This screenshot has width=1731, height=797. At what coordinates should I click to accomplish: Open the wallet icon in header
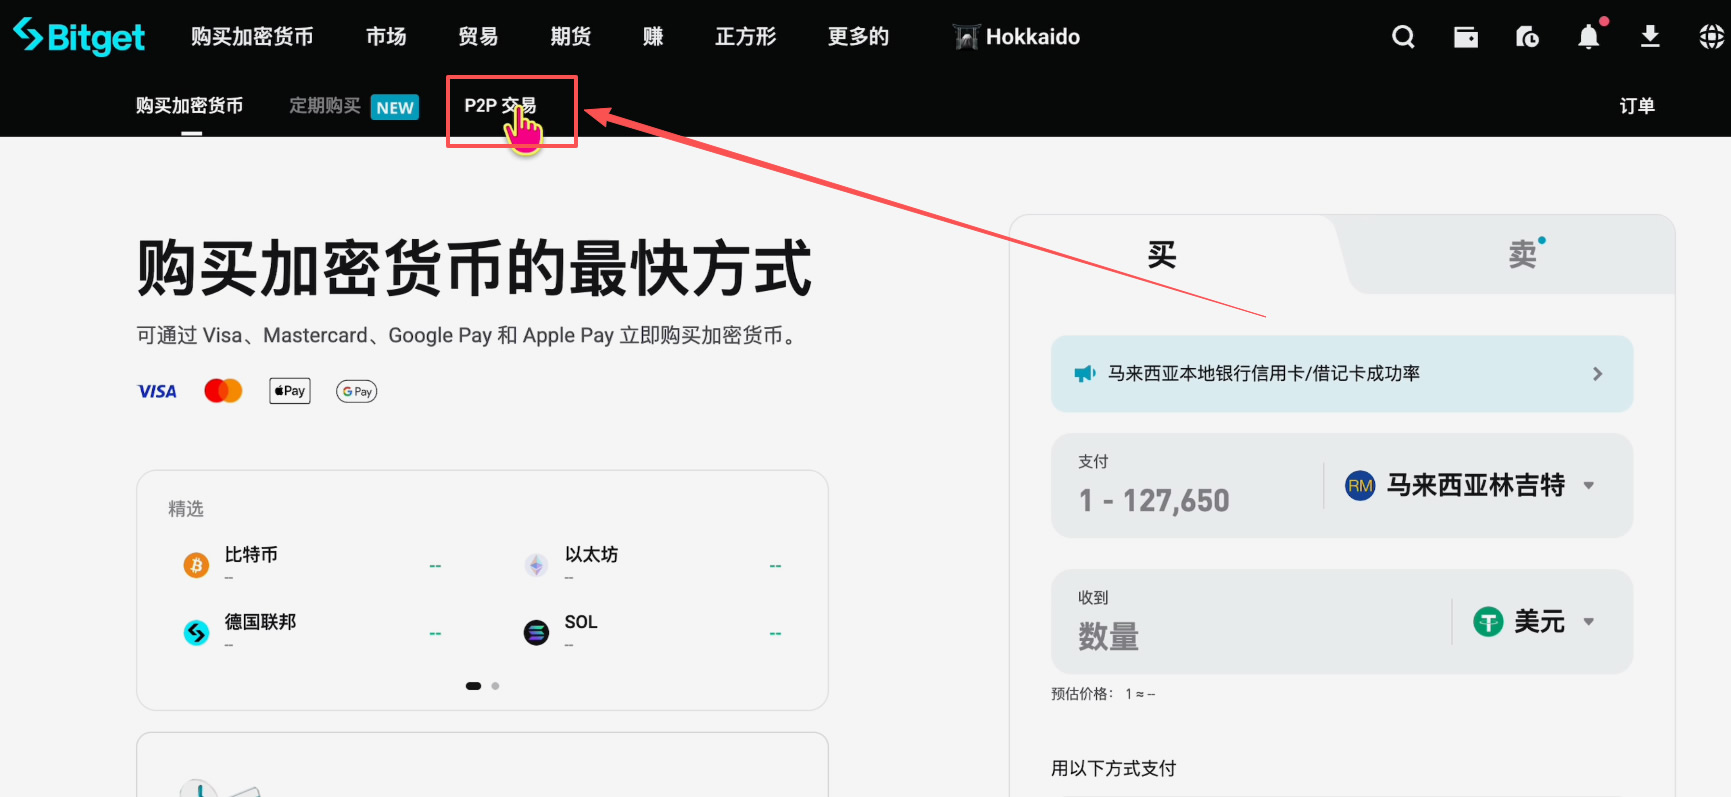pyautogui.click(x=1466, y=37)
